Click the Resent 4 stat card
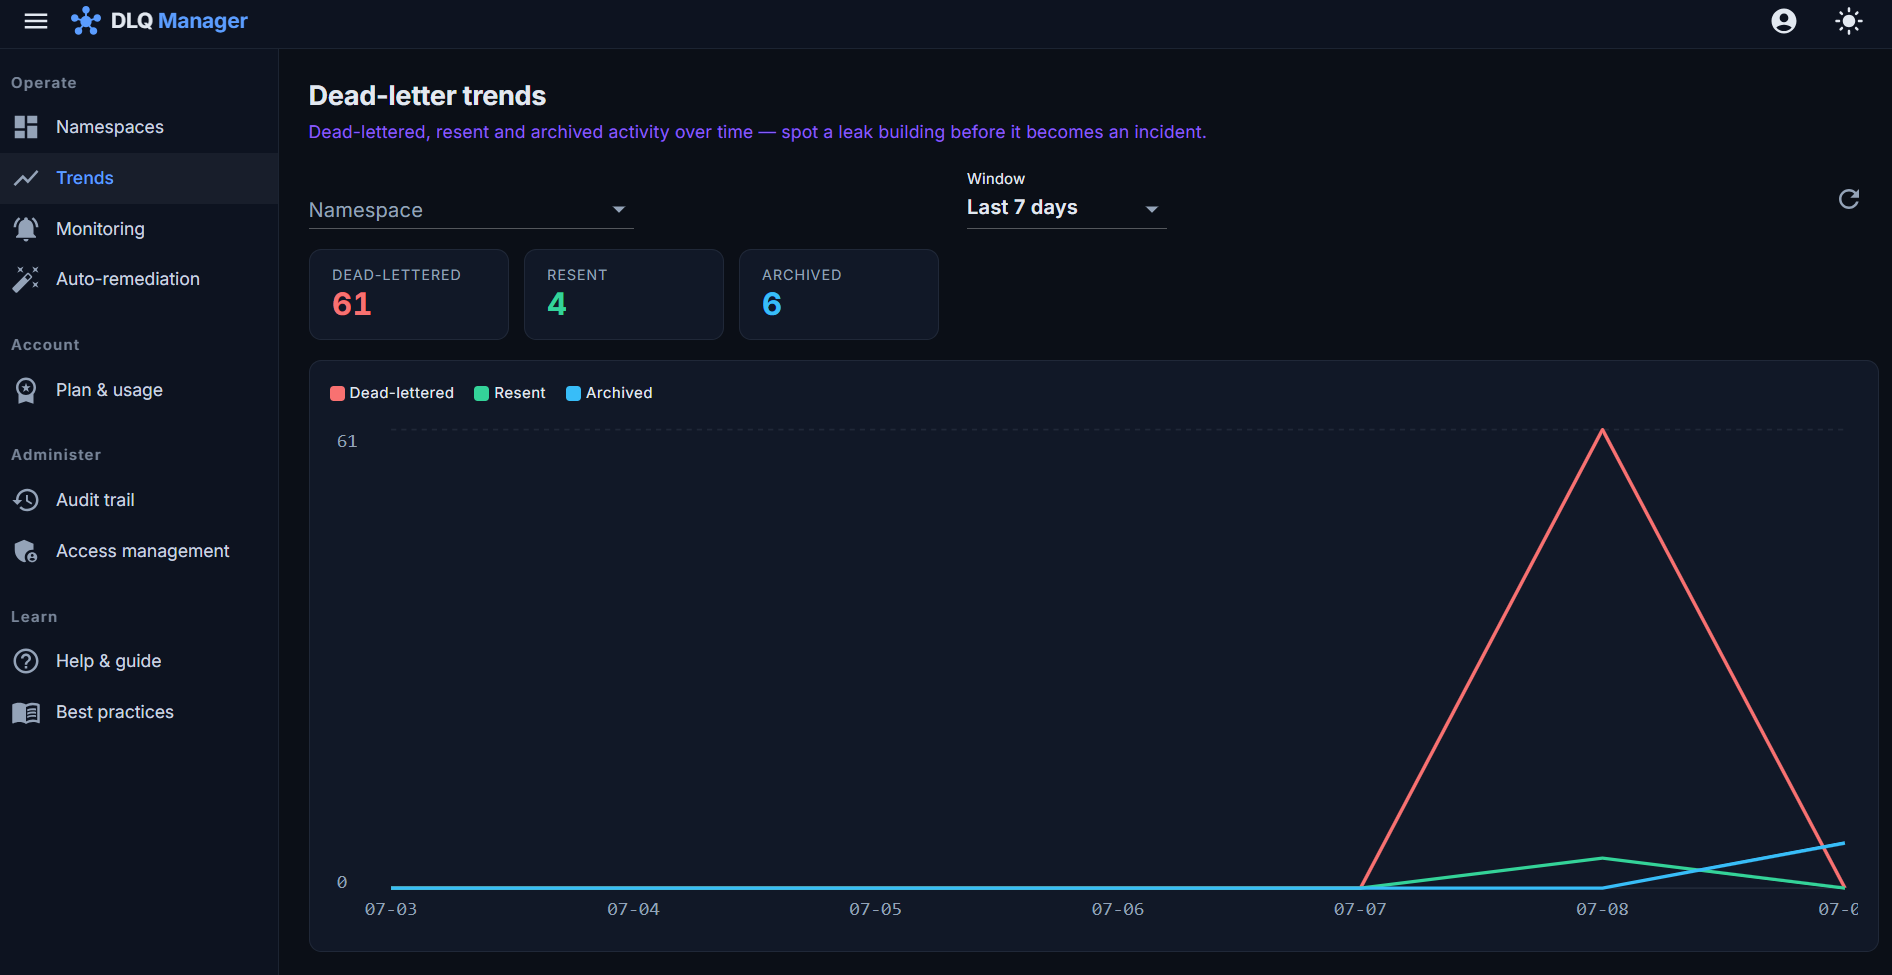 pyautogui.click(x=624, y=294)
